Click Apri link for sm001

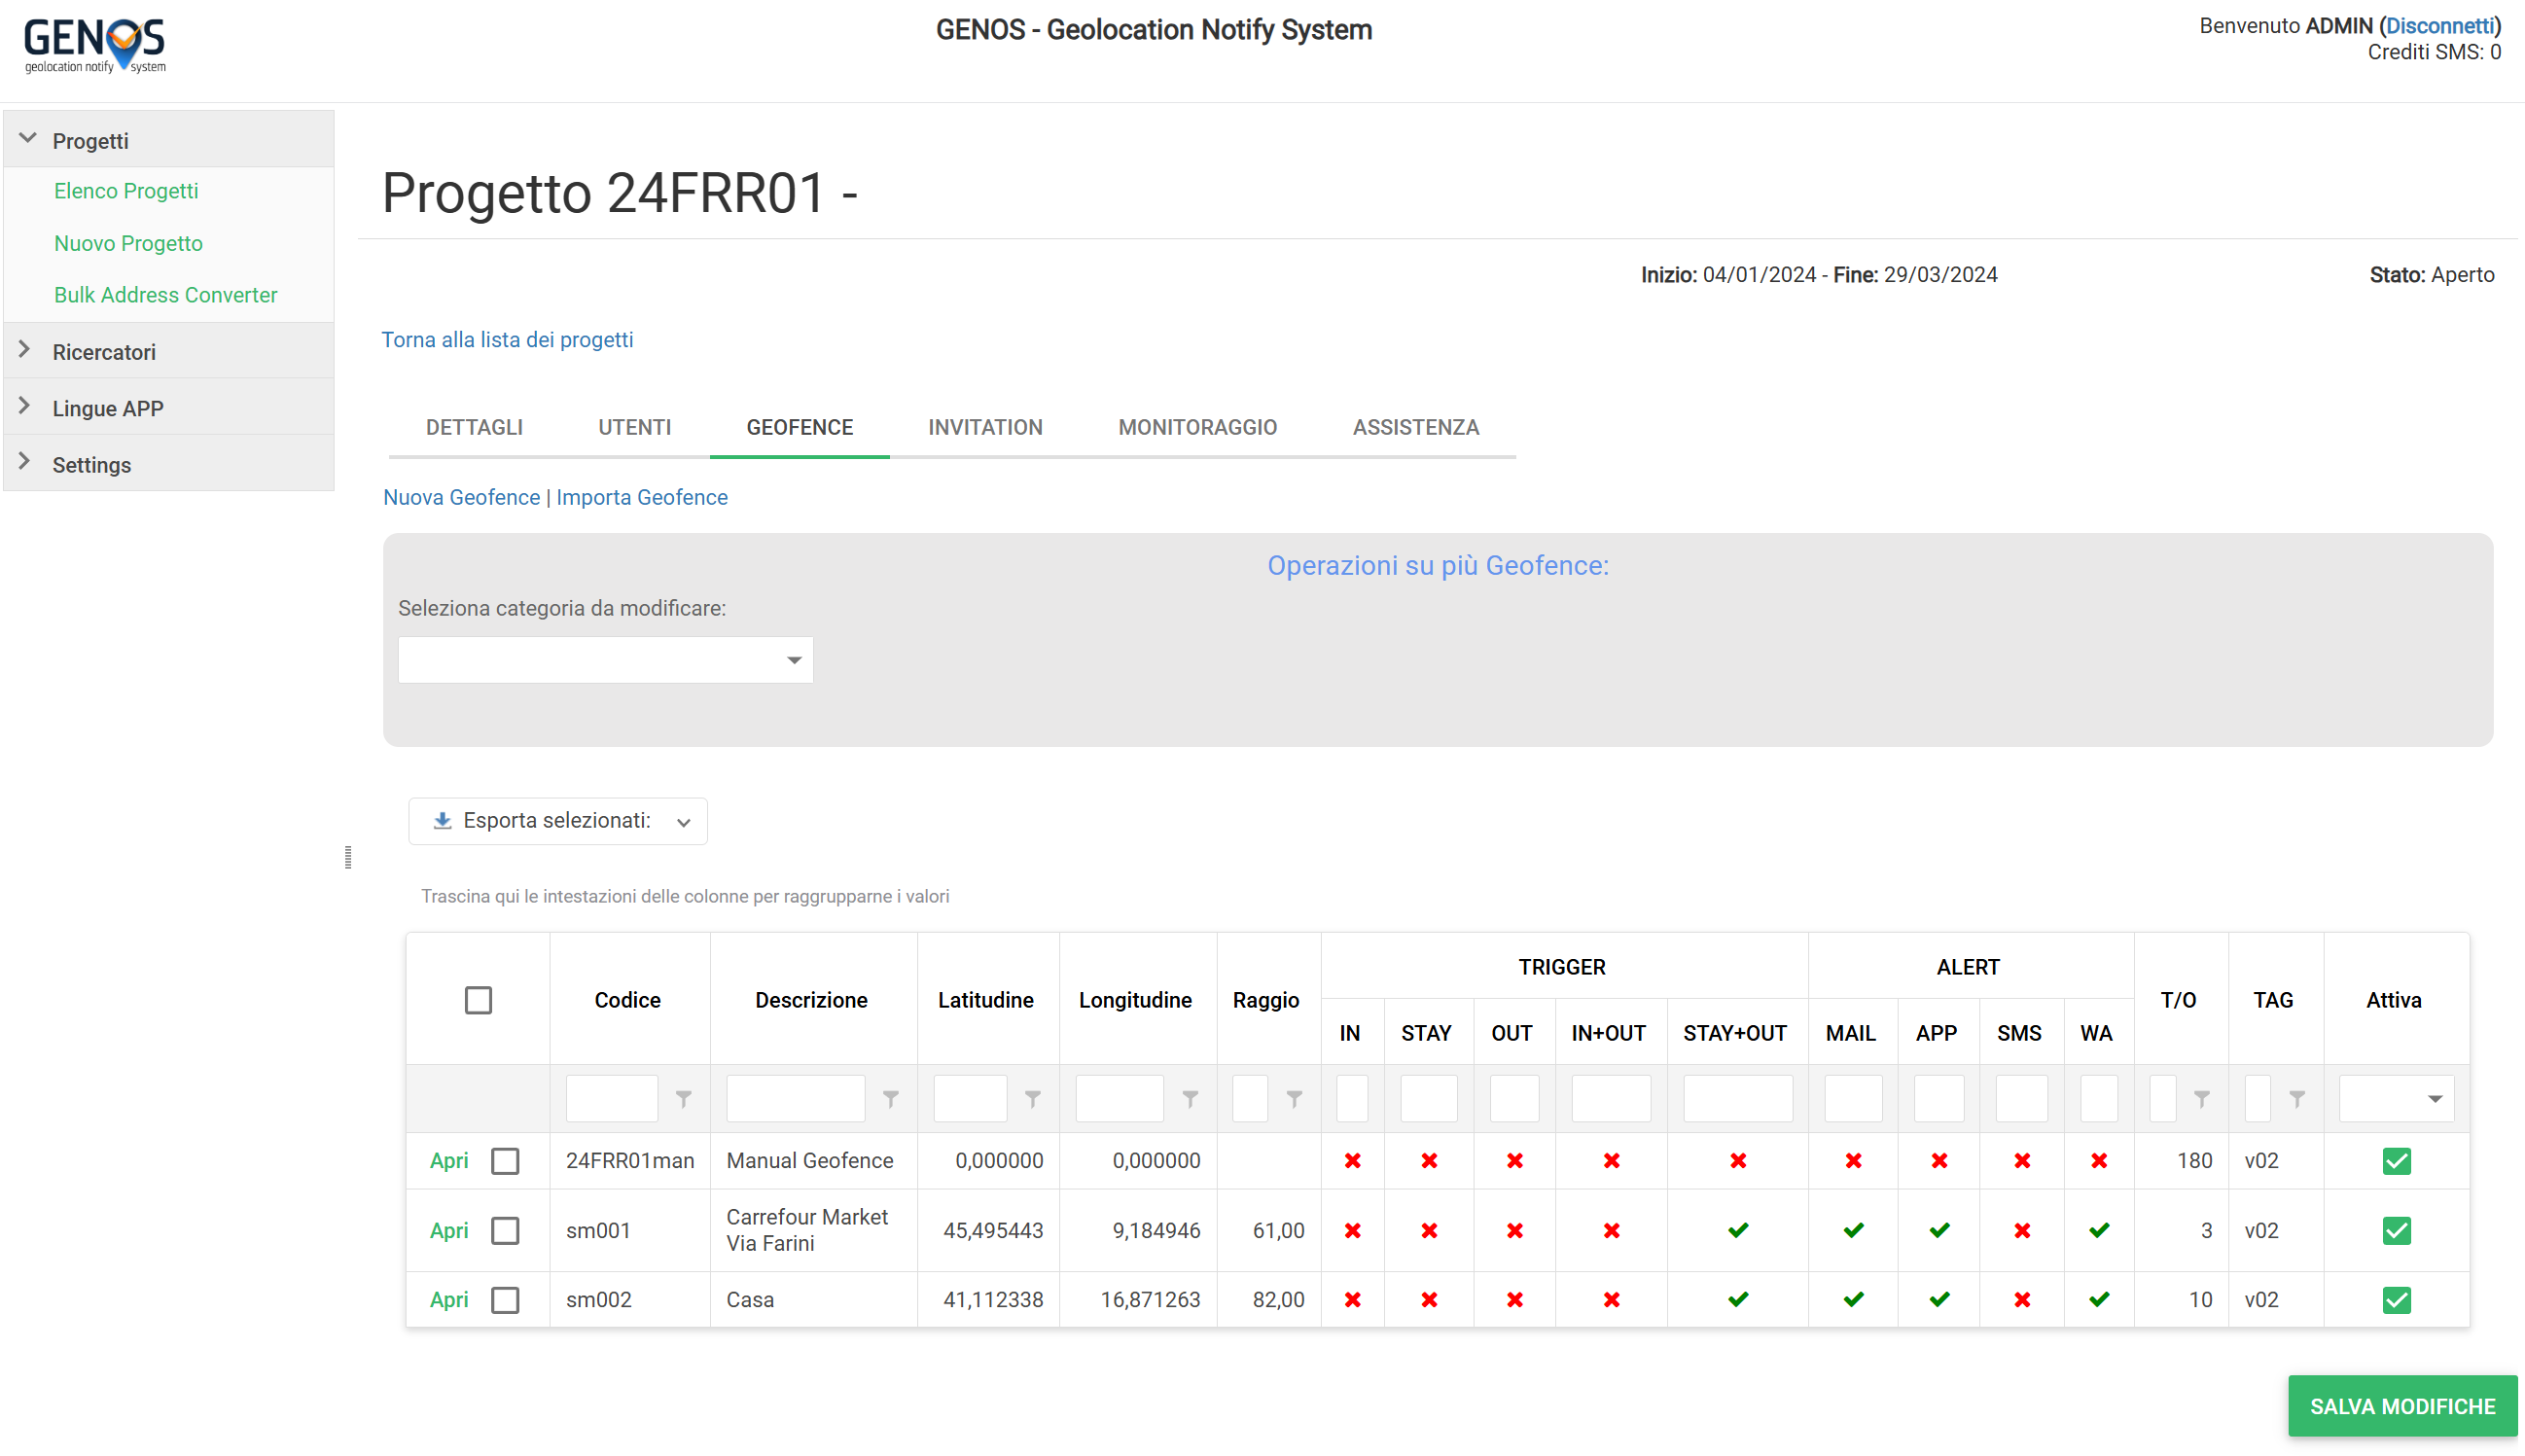coord(448,1230)
